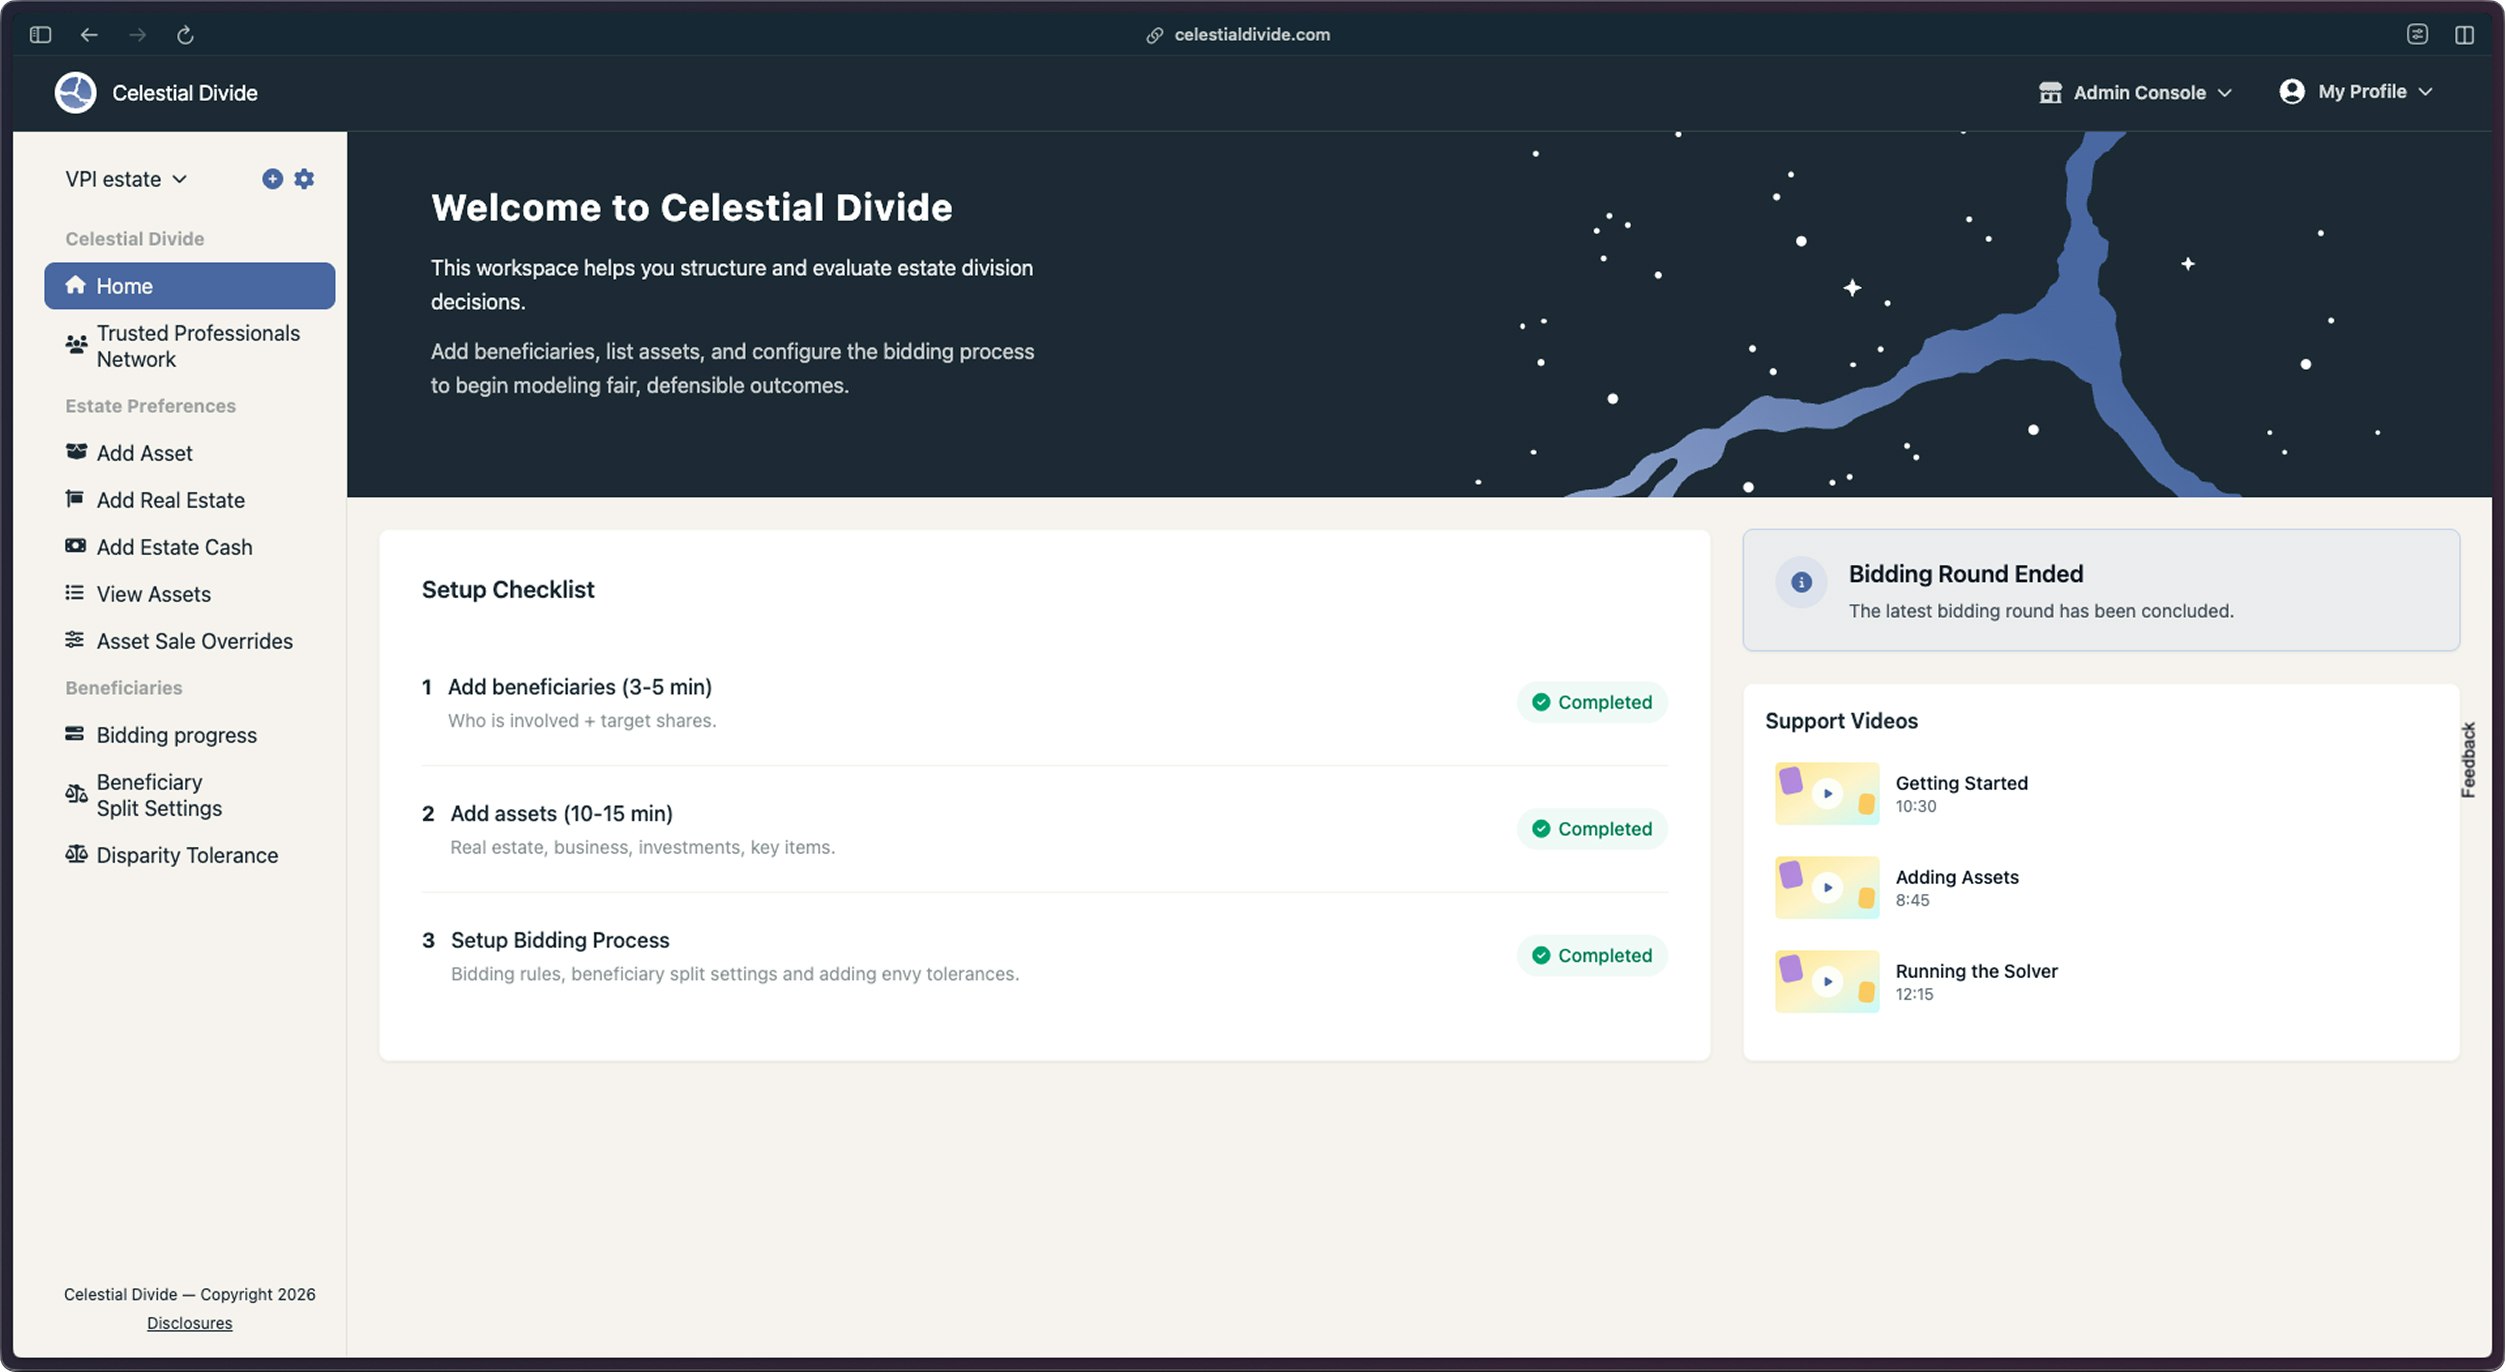Image resolution: width=2506 pixels, height=1372 pixels.
Task: Select Disparity Tolerance in sidebar
Action: tap(187, 855)
